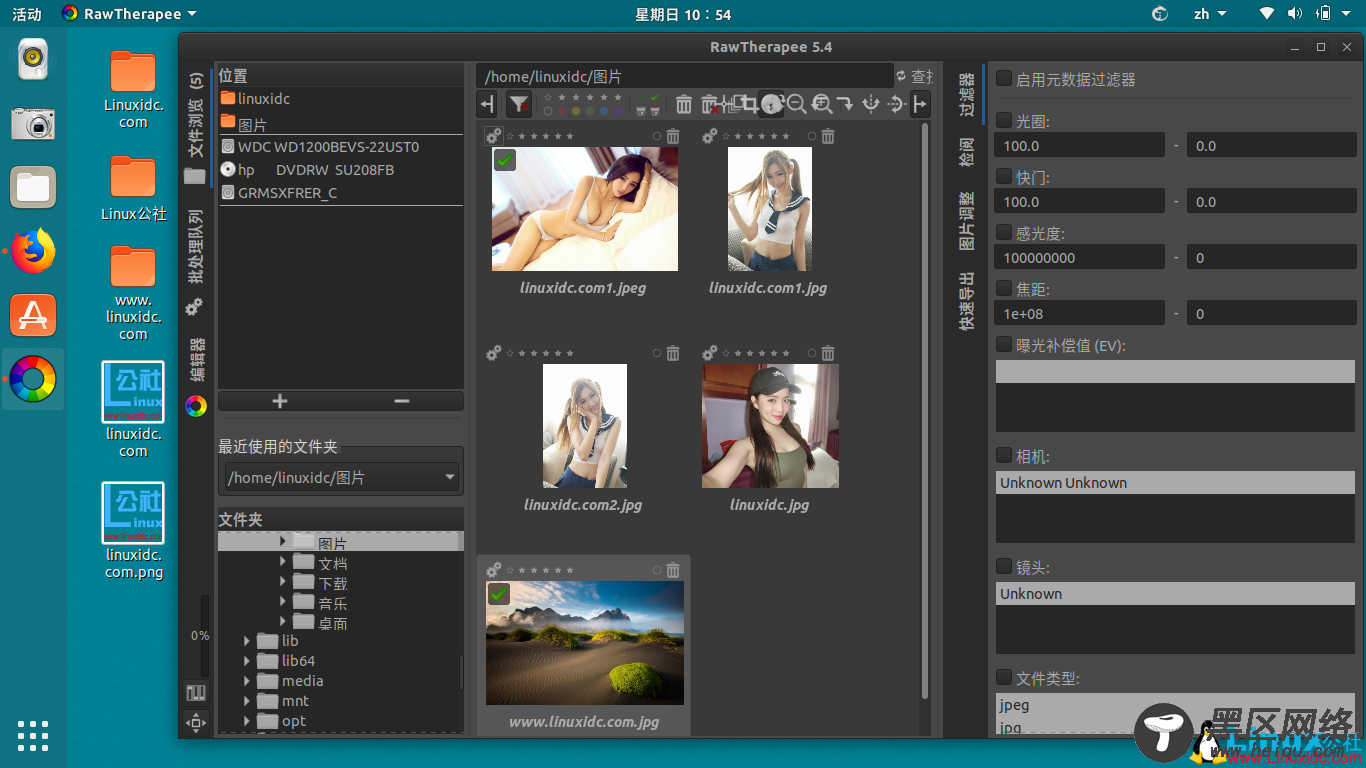Image resolution: width=1366 pixels, height=768 pixels.
Task: Click the /home/linuxidc/图片 path field at top
Action: pos(685,76)
